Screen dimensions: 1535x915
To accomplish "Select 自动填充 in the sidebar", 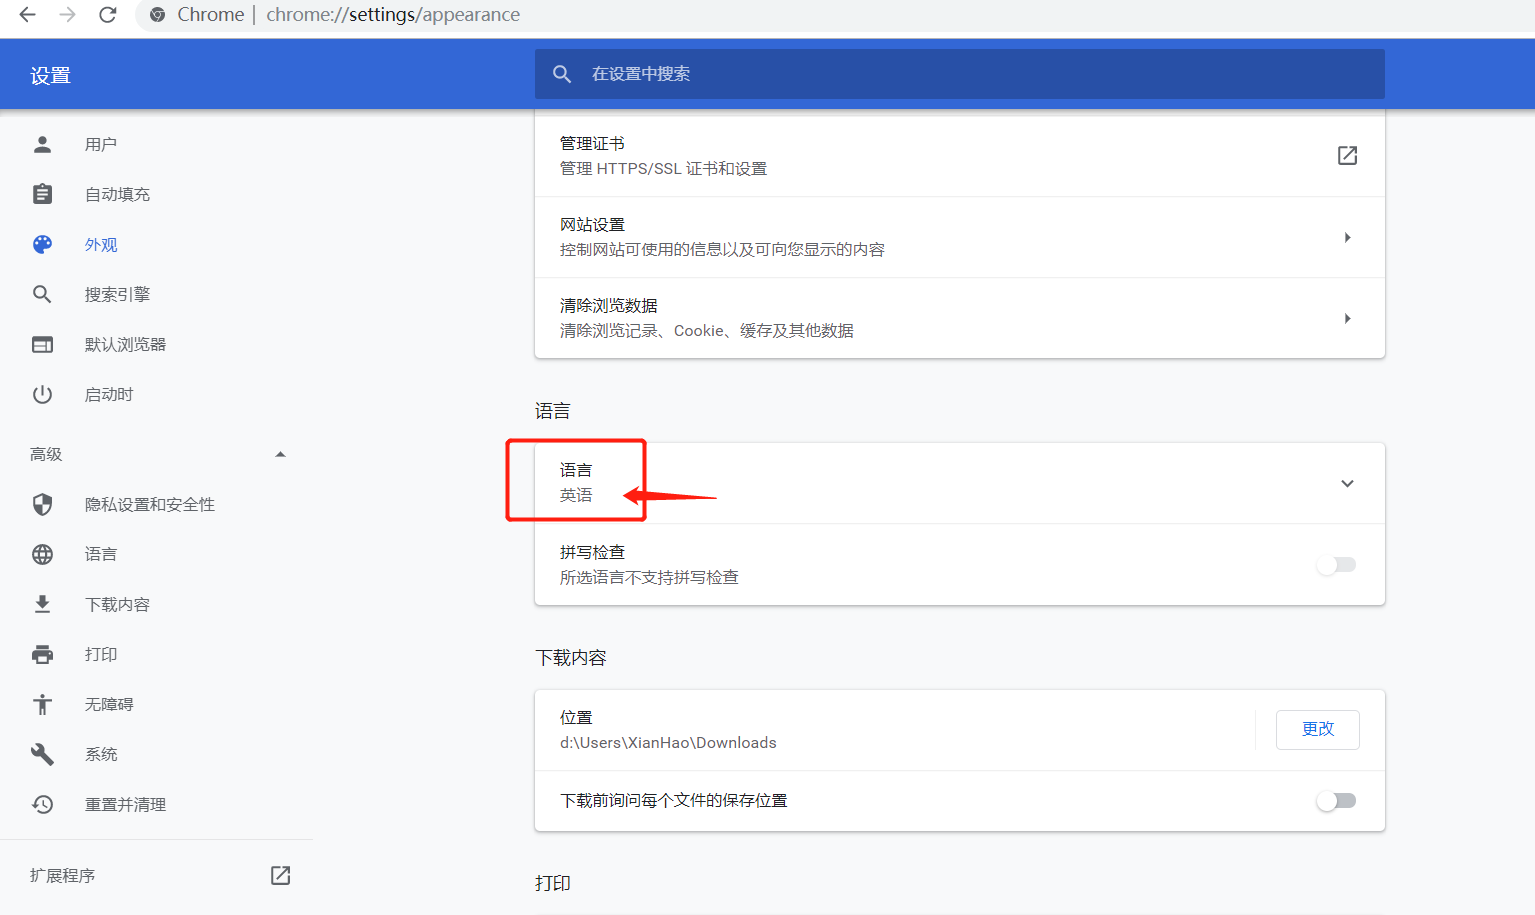I will pyautogui.click(x=117, y=195).
